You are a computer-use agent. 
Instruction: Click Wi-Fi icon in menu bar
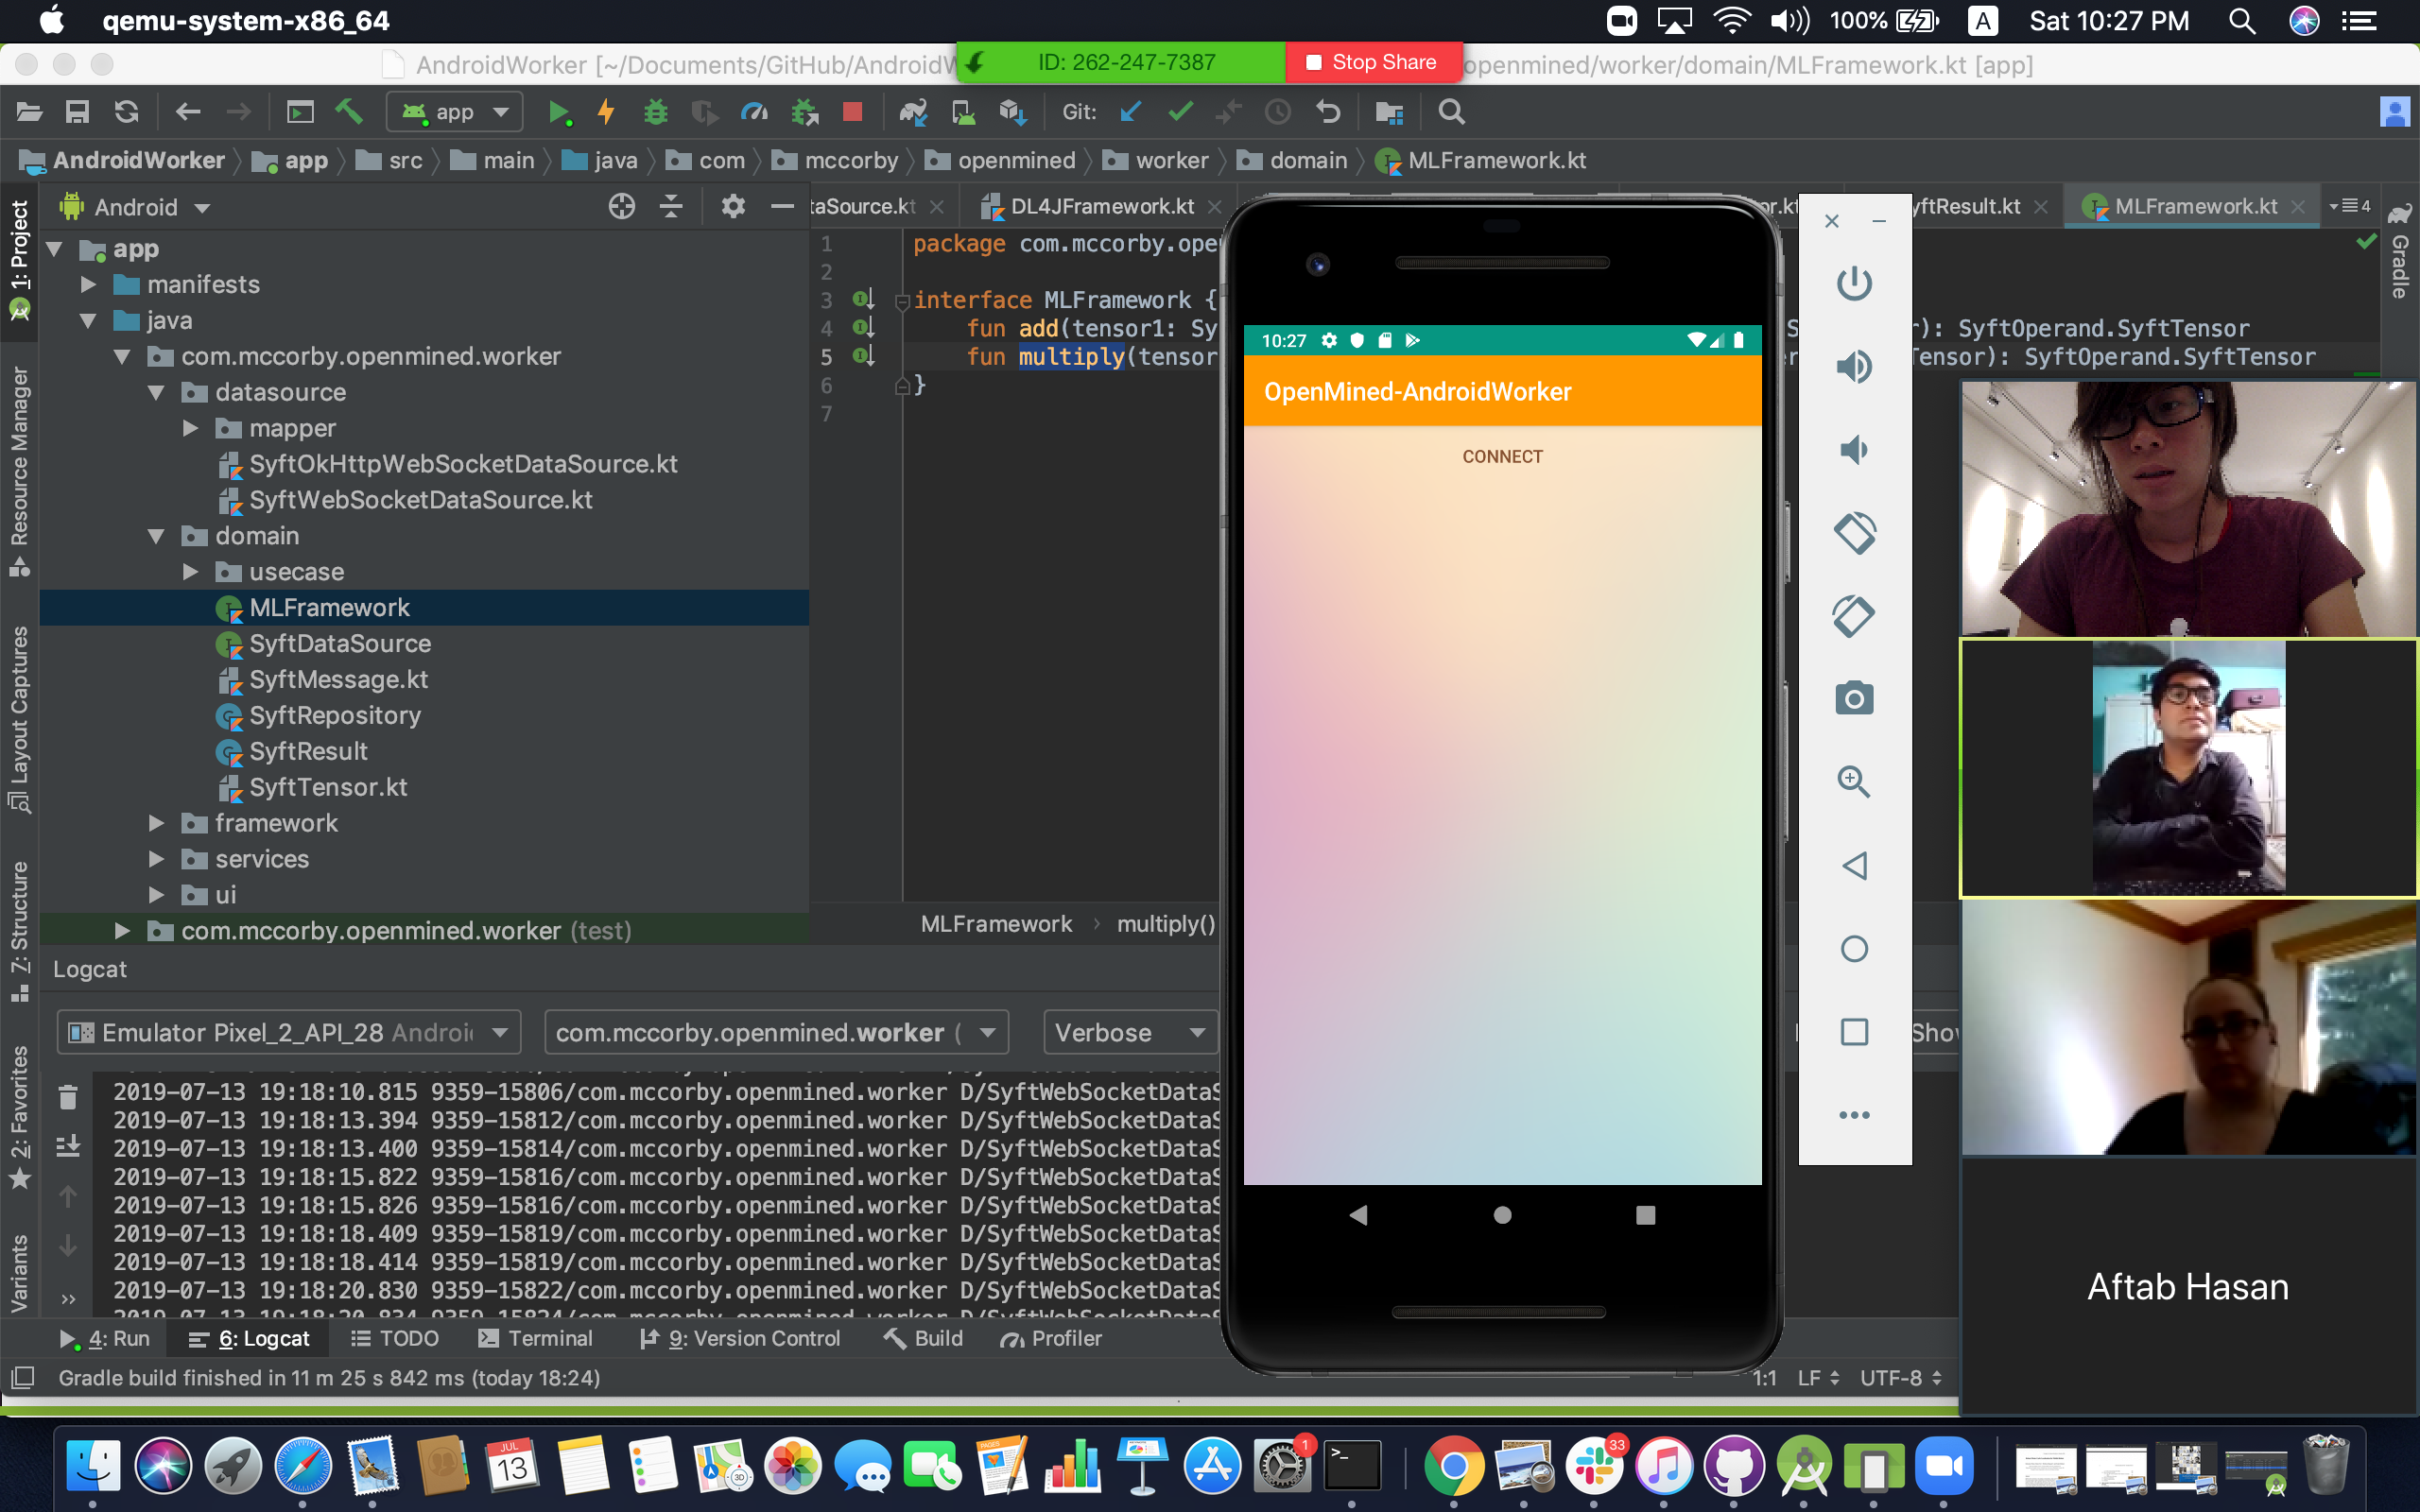[1731, 21]
